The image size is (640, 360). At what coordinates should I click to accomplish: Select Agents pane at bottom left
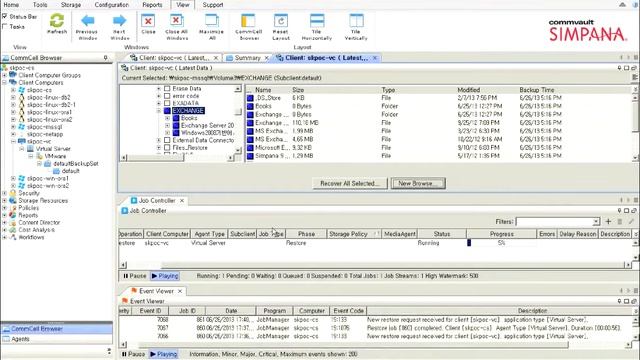57,339
